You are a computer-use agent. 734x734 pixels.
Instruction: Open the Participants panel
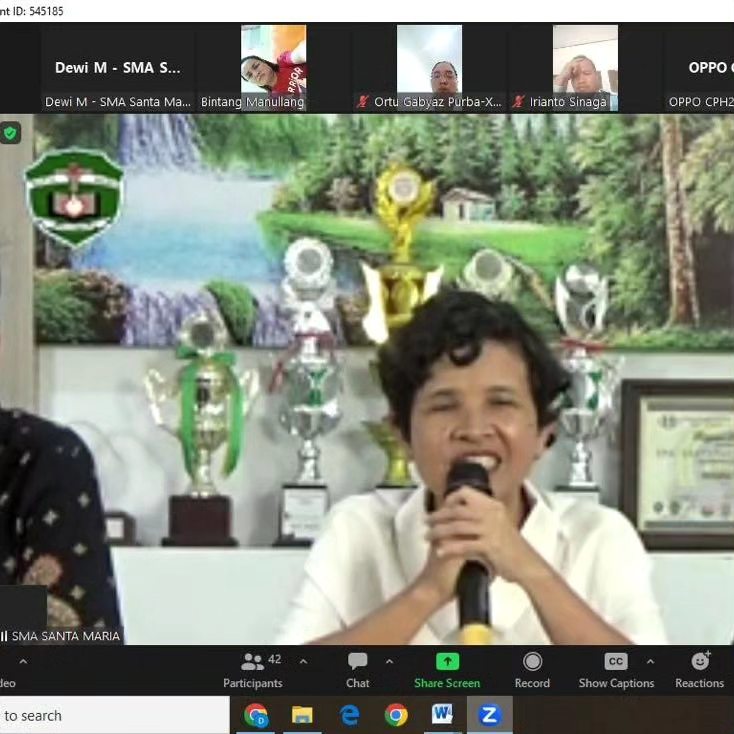point(253,670)
